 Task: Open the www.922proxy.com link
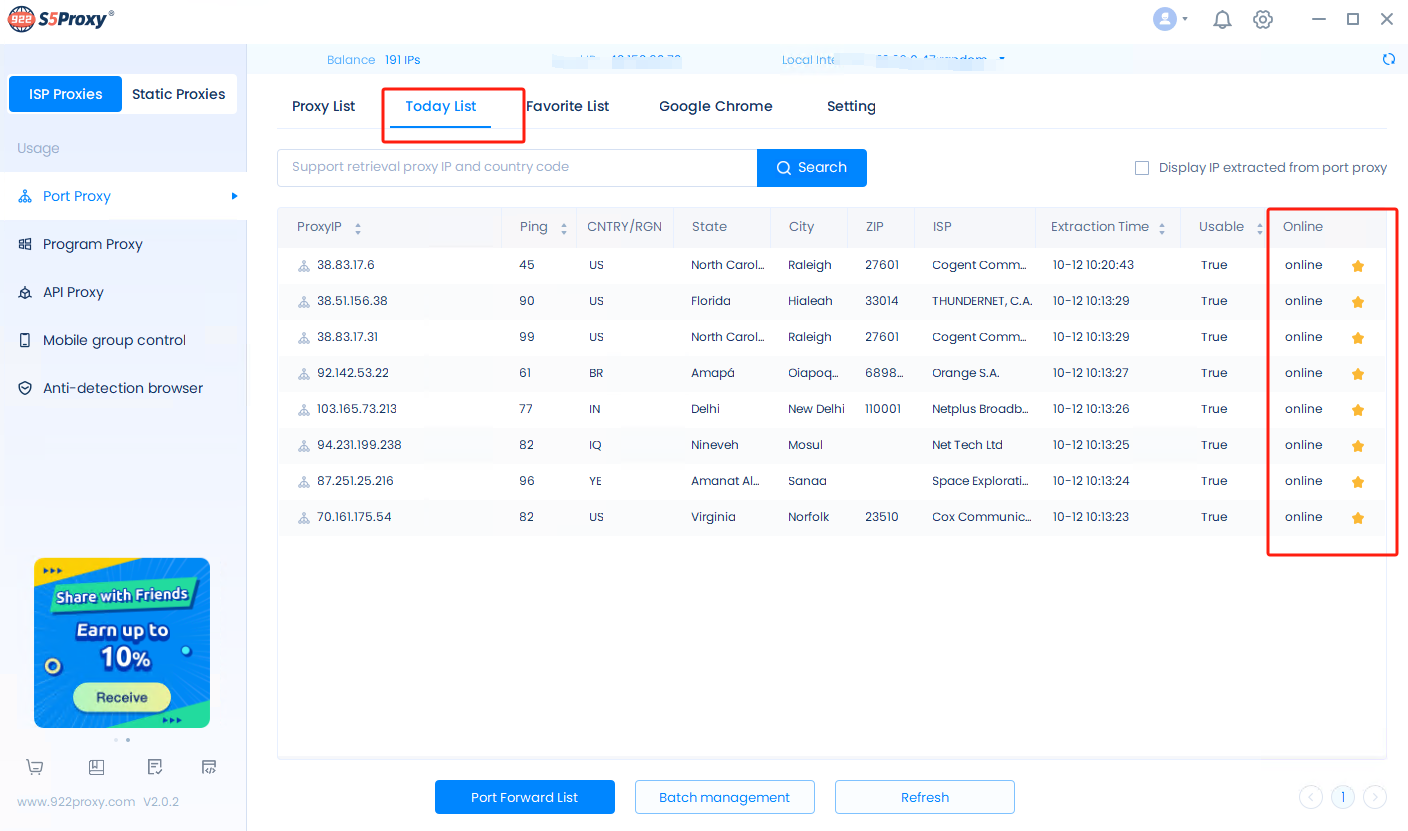point(76,801)
